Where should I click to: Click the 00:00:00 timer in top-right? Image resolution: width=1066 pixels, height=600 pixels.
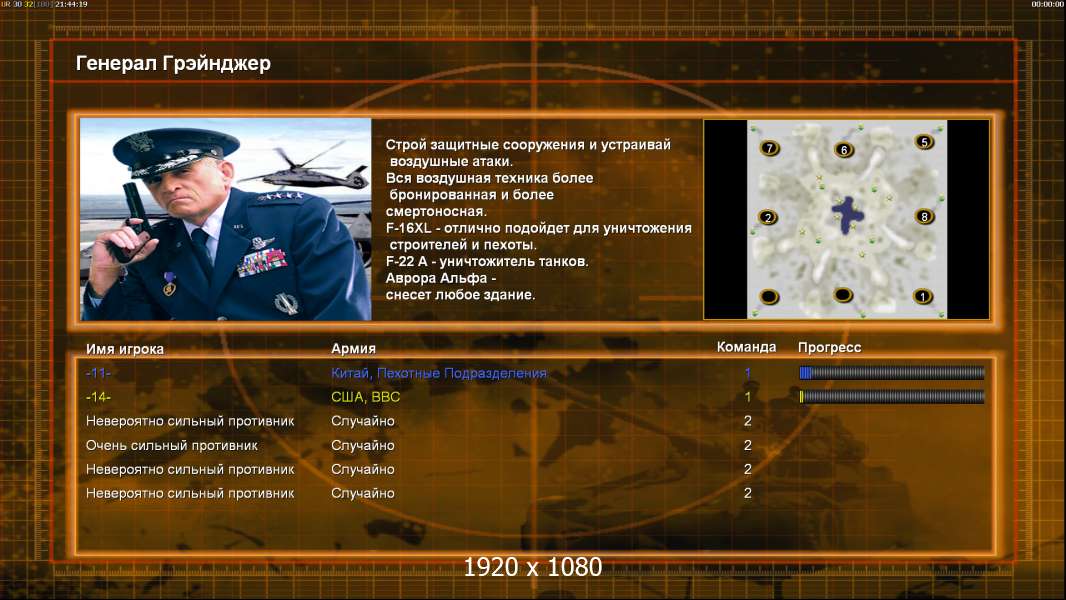click(1048, 4)
